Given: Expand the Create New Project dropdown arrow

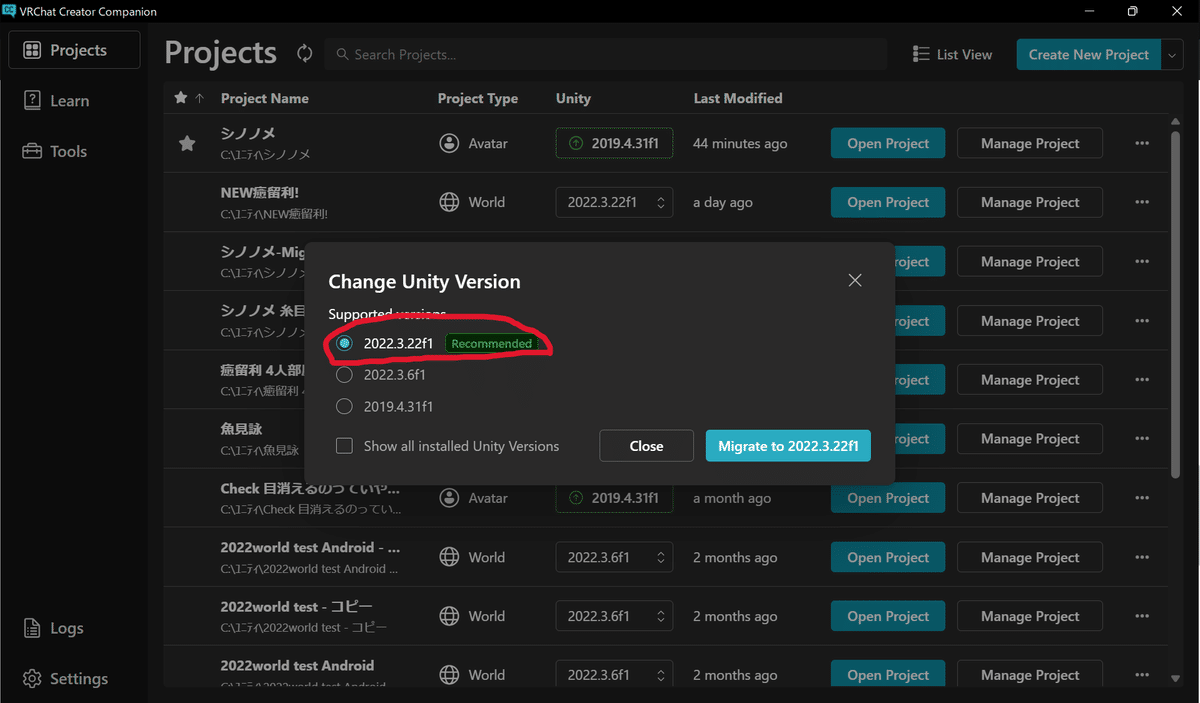Looking at the screenshot, I should [1173, 54].
